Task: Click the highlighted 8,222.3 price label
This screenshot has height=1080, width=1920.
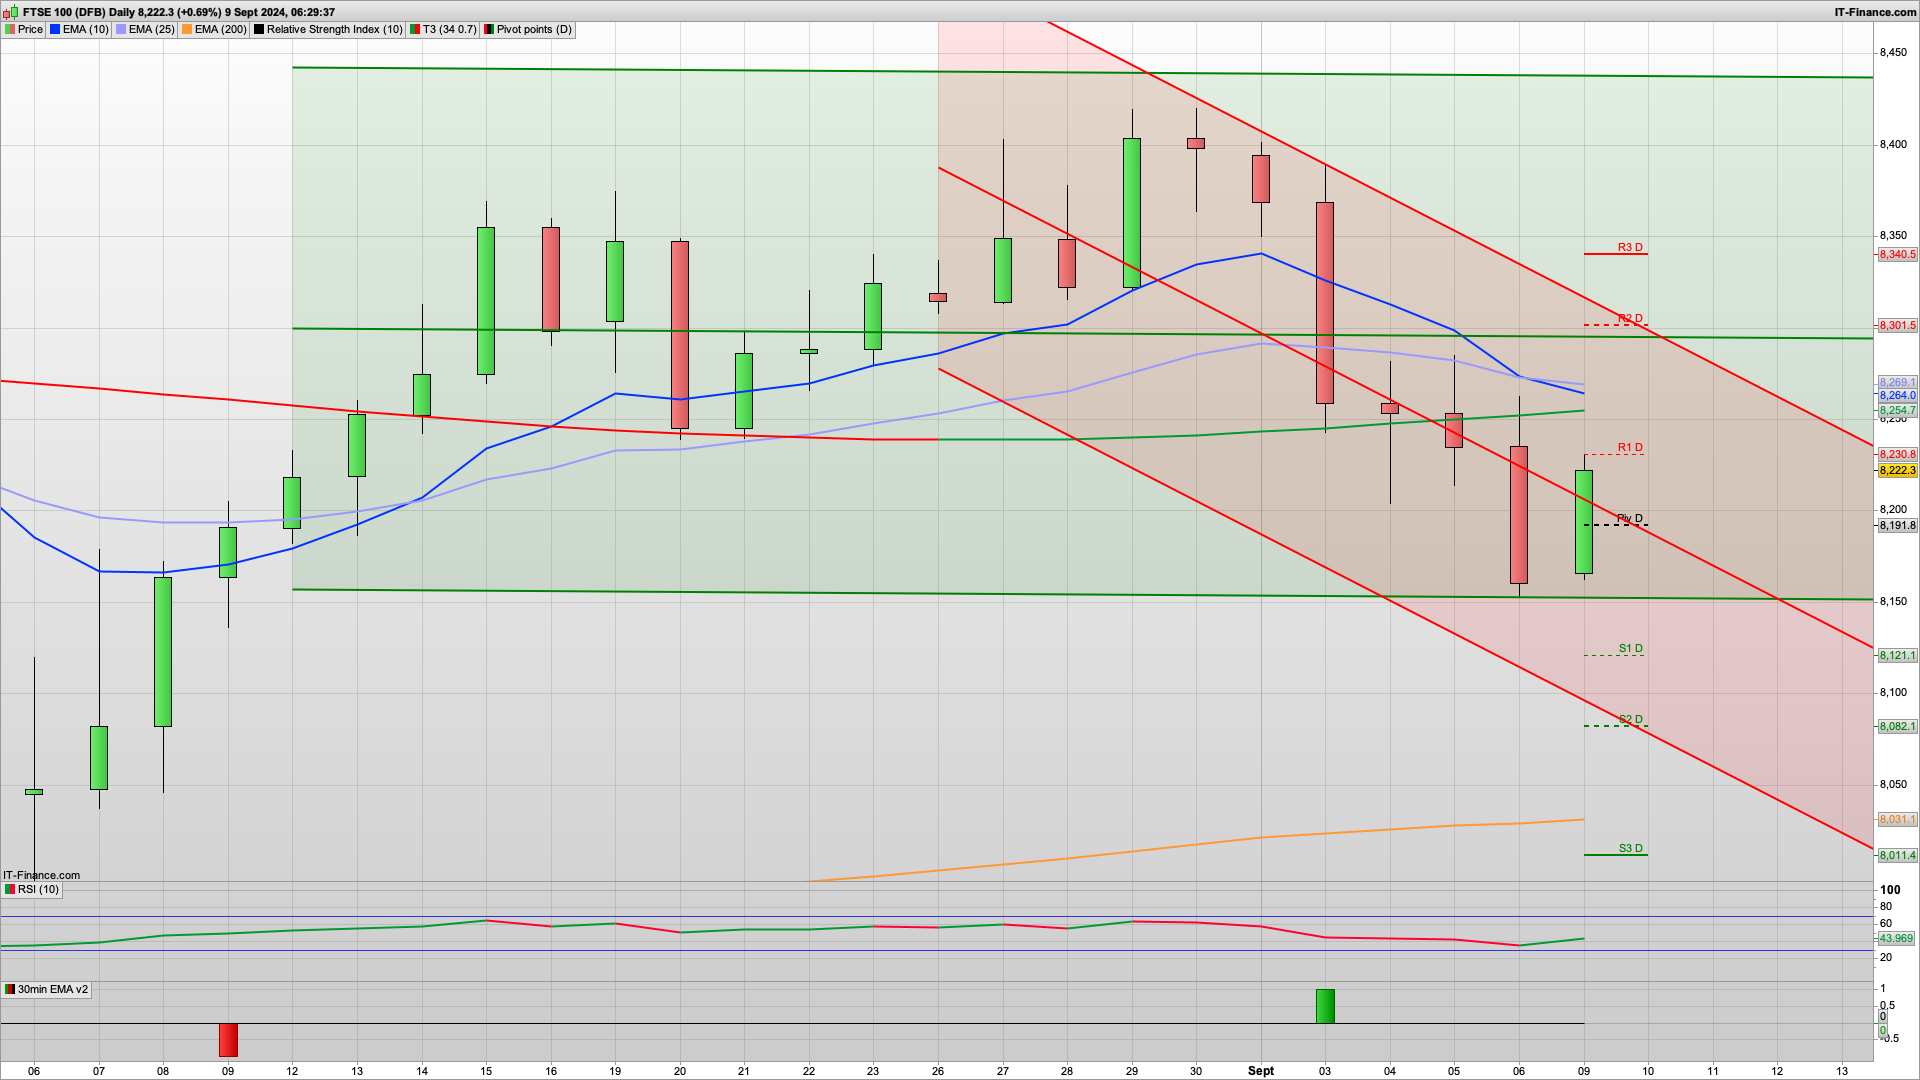Action: (x=1897, y=468)
